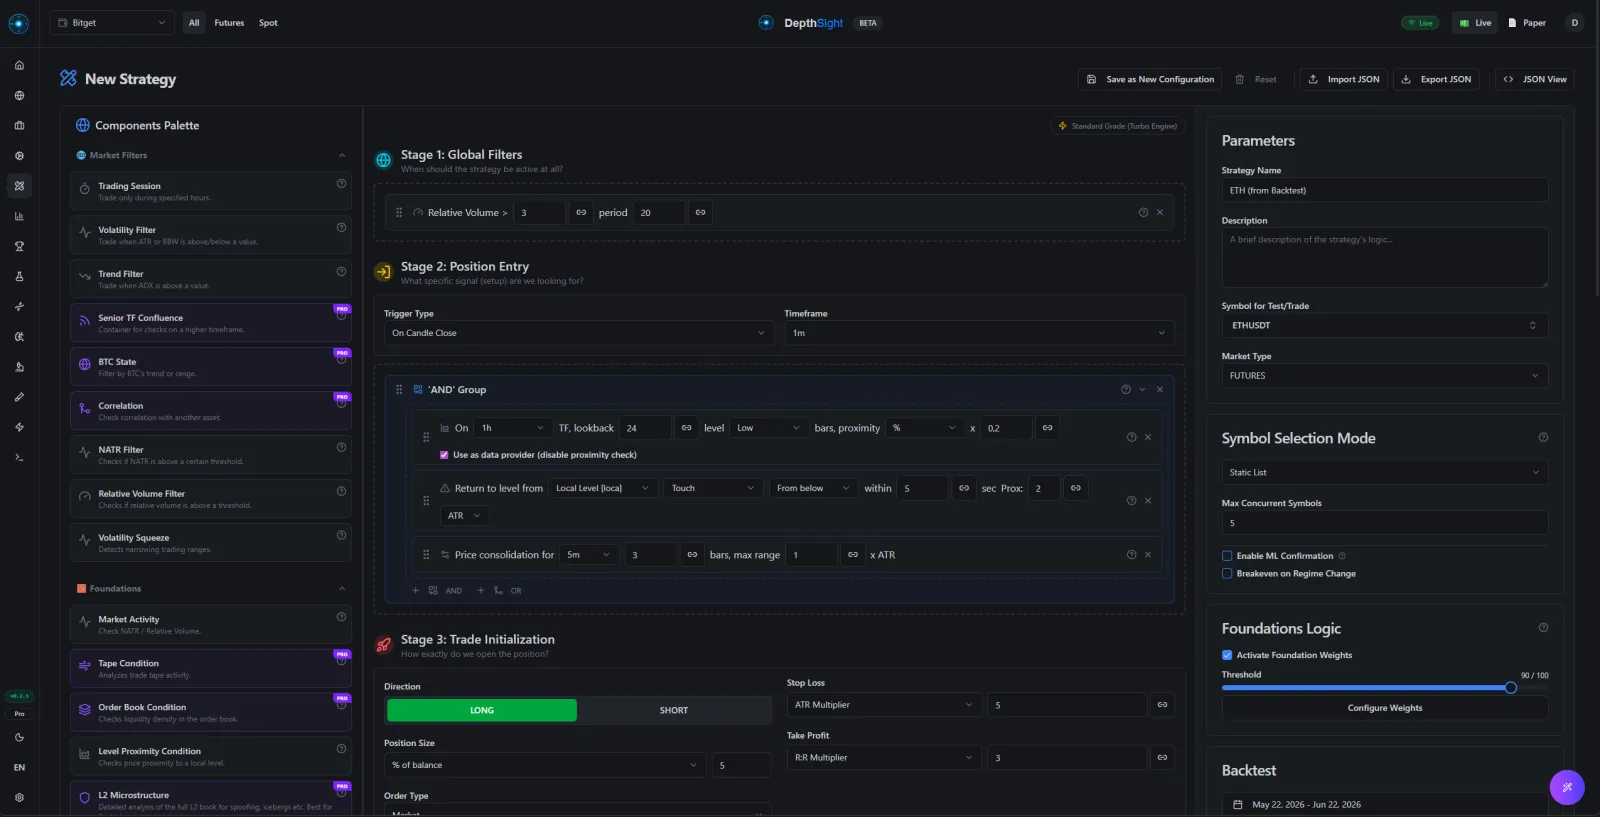Select LONG direction
The width and height of the screenshot is (1600, 817).
(482, 710)
